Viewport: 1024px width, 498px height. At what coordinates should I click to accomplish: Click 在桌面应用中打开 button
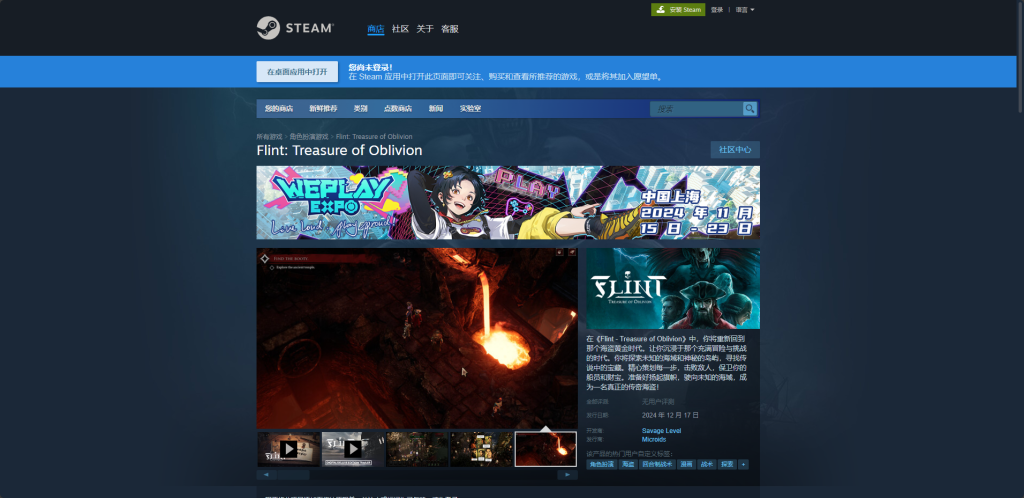click(297, 72)
